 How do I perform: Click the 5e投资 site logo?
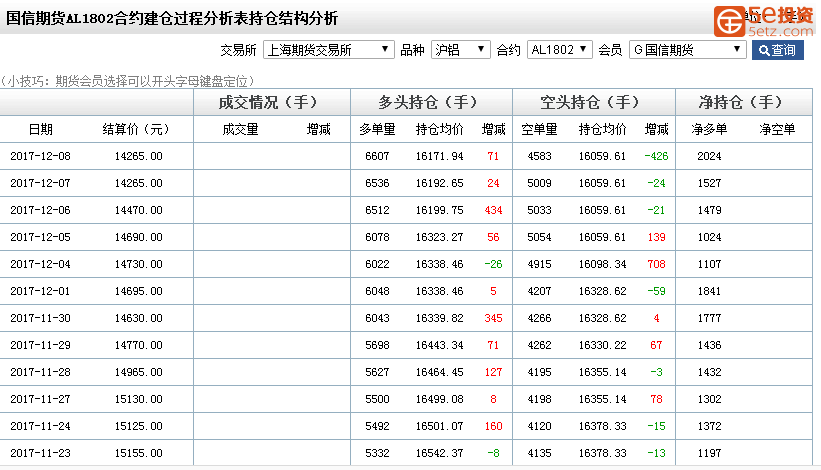tap(764, 21)
